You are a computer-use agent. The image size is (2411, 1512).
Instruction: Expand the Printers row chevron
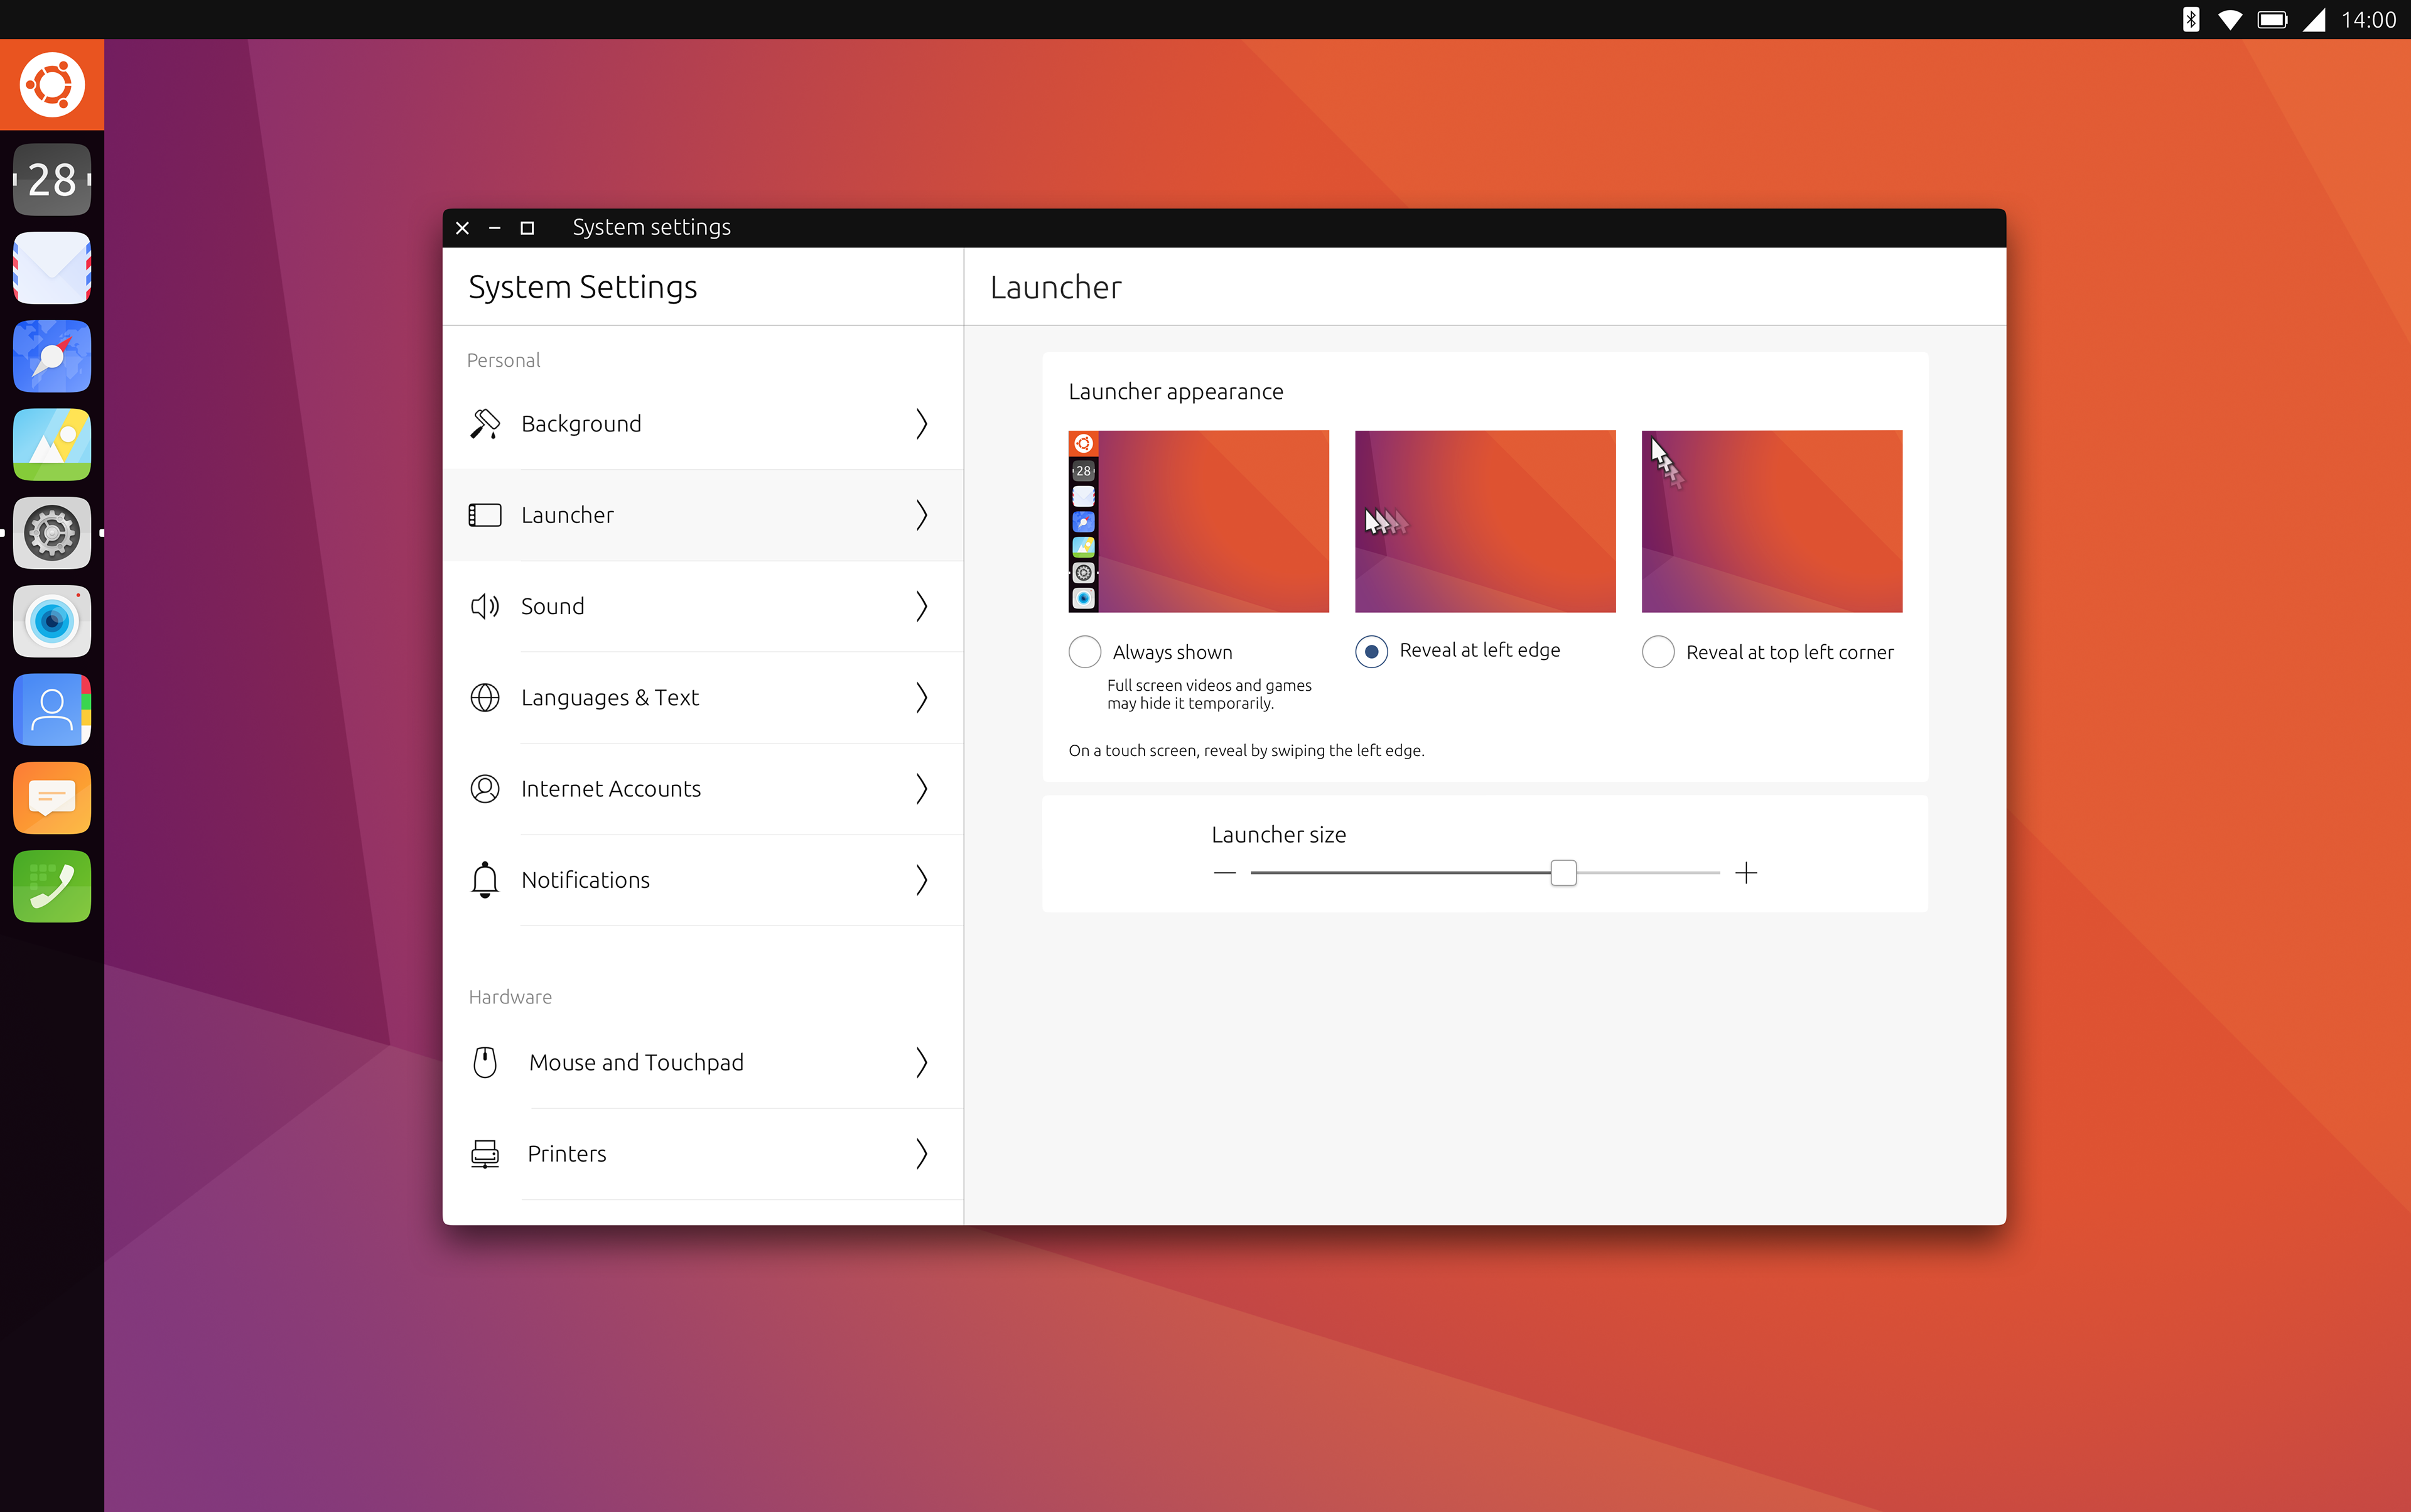coord(922,1154)
